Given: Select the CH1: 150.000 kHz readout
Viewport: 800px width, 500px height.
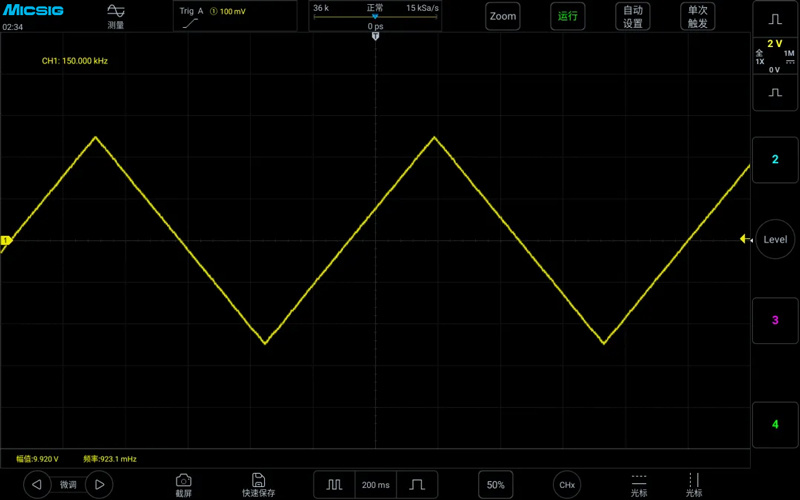Looking at the screenshot, I should pos(74,61).
